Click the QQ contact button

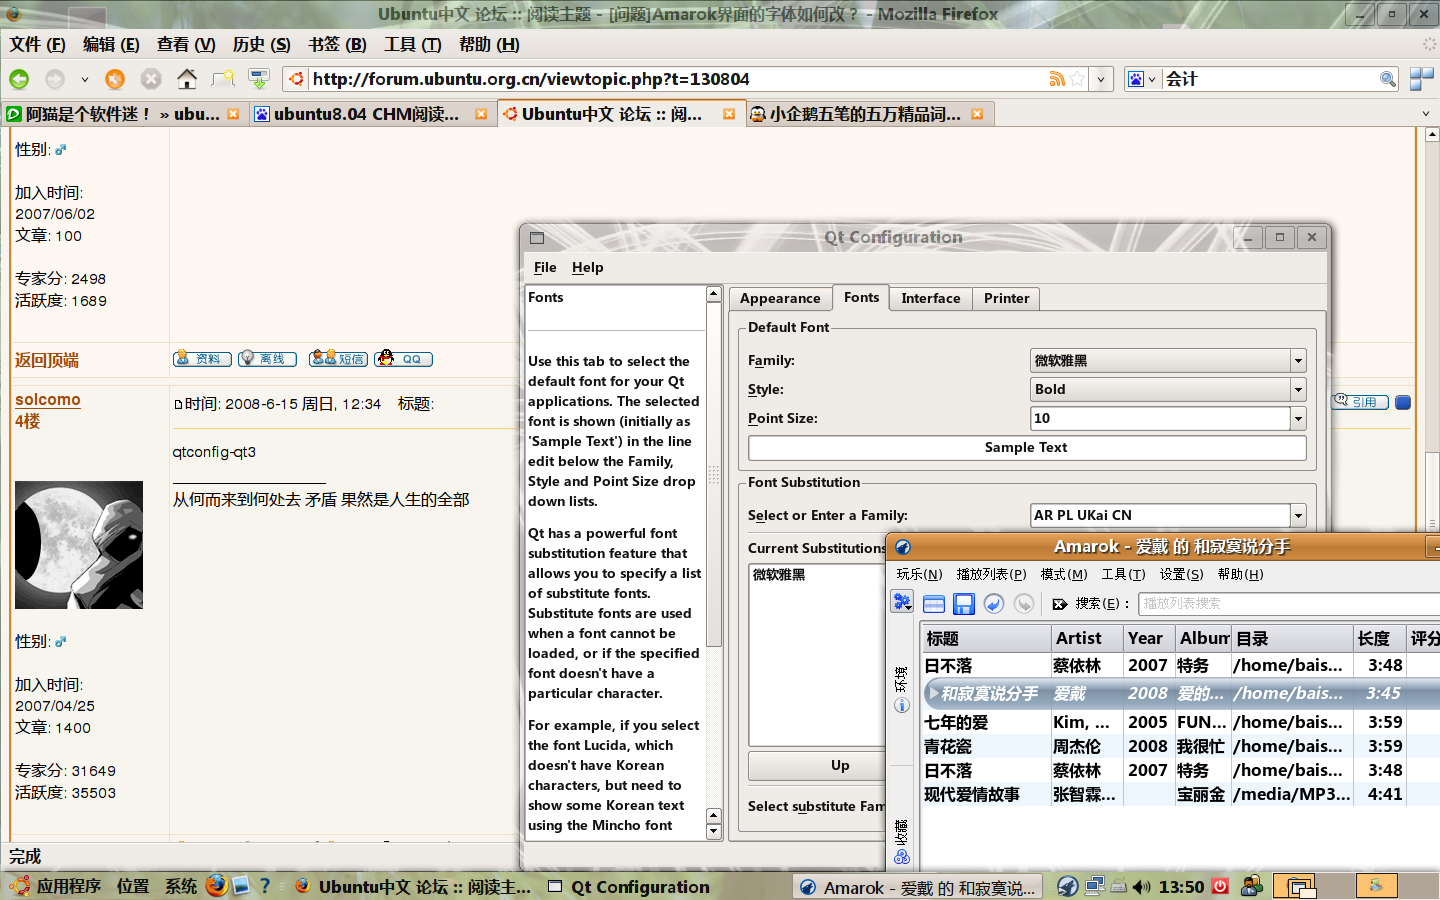click(403, 359)
